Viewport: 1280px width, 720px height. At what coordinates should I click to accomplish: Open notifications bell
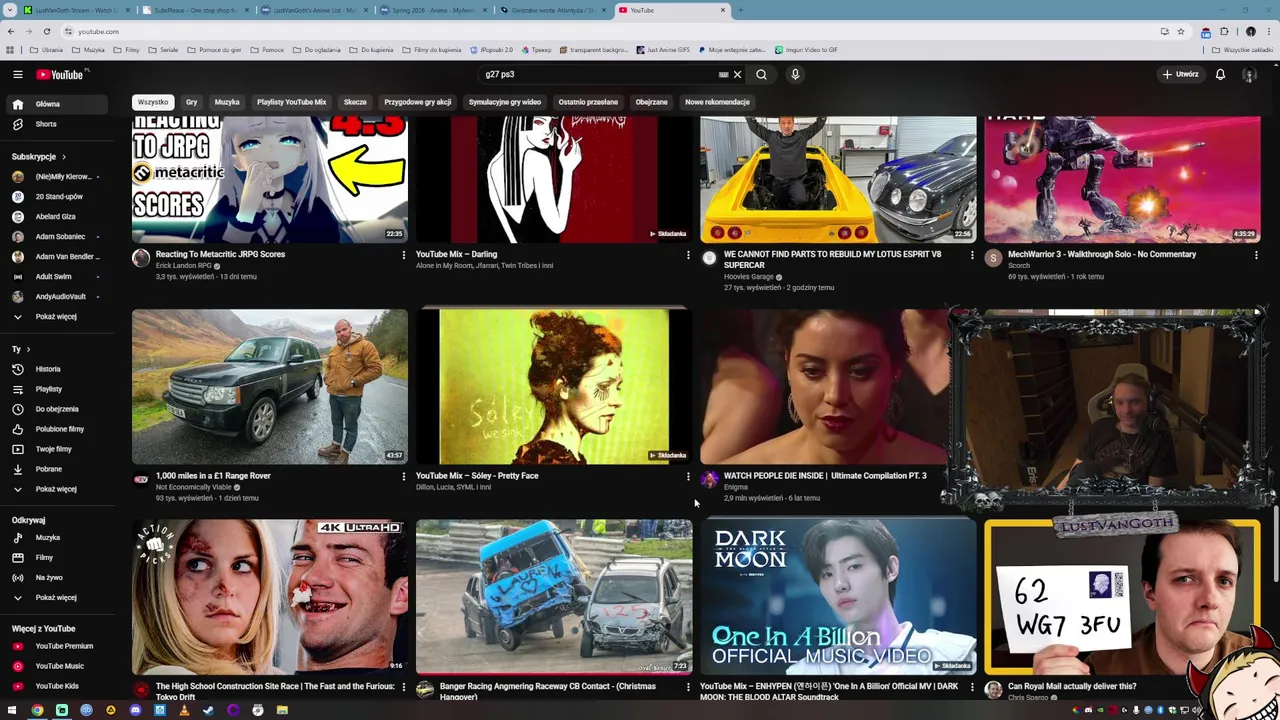point(1220,74)
